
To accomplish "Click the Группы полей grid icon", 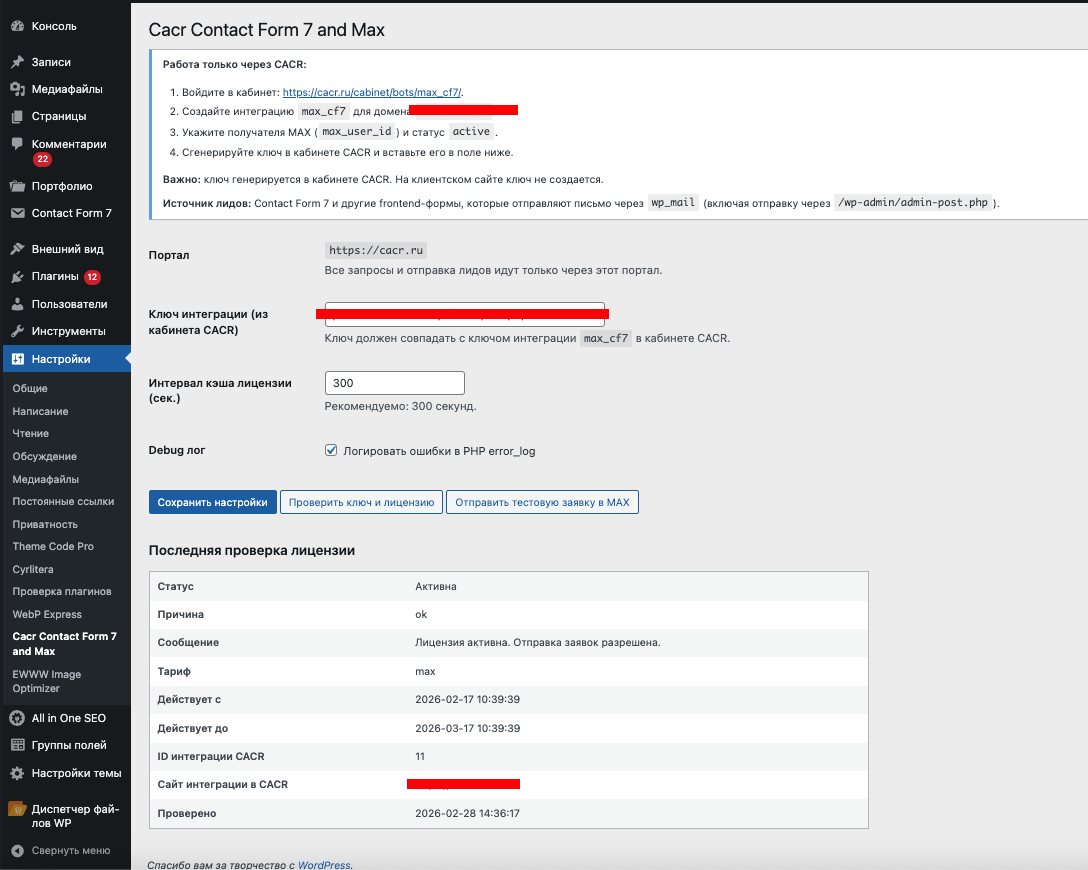I will pyautogui.click(x=17, y=745).
